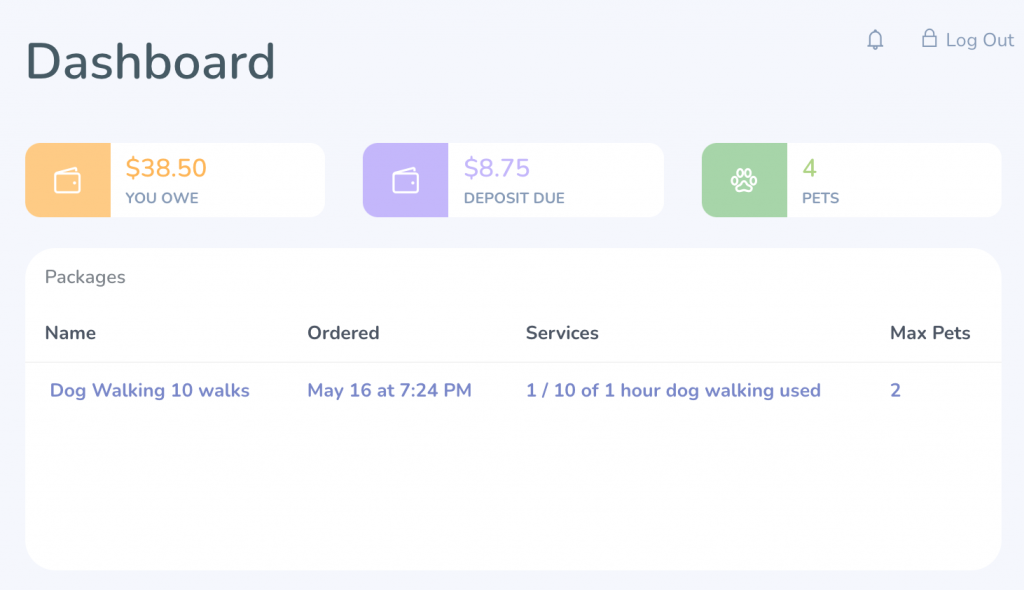The width and height of the screenshot is (1024, 590).
Task: Click the May 16 at 7:24 PM order date
Action: click(x=389, y=390)
